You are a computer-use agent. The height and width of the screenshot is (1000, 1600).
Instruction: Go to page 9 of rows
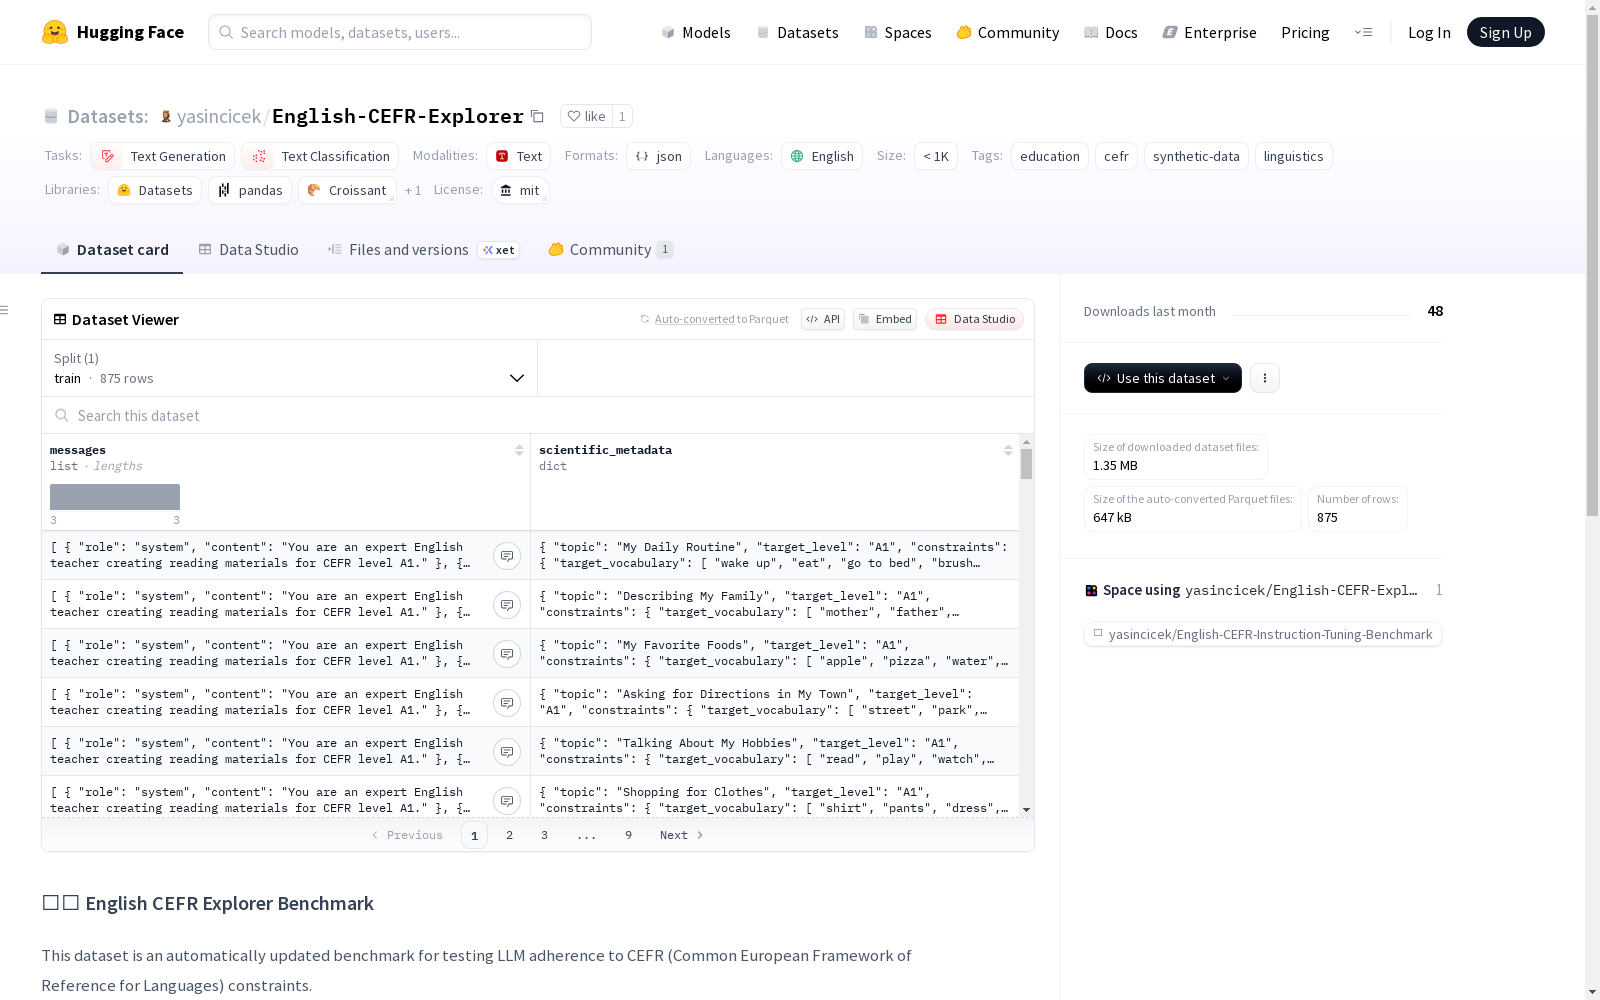pyautogui.click(x=628, y=835)
